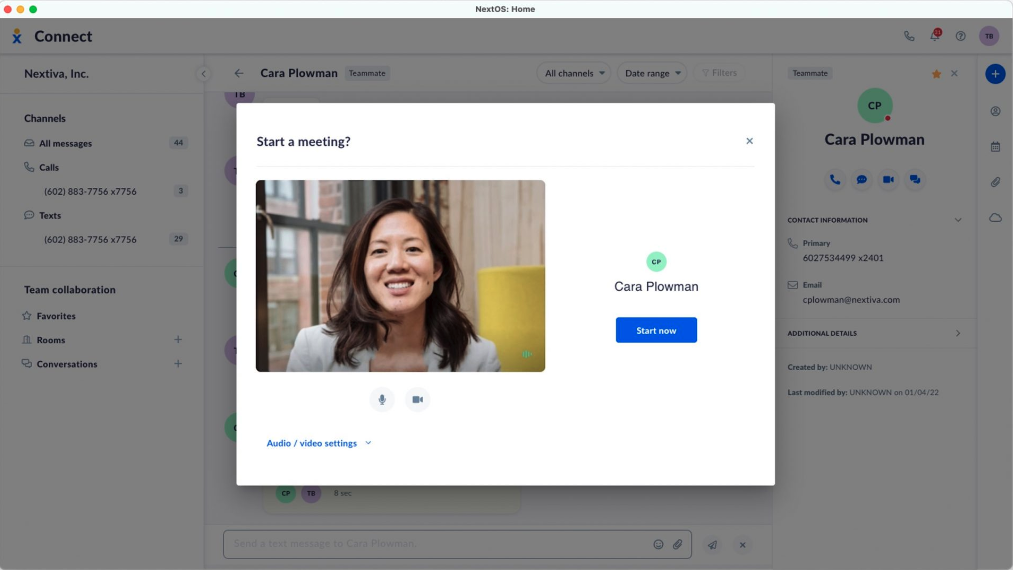
Task: Open Rooms in Team collaboration
Action: [x=51, y=340]
